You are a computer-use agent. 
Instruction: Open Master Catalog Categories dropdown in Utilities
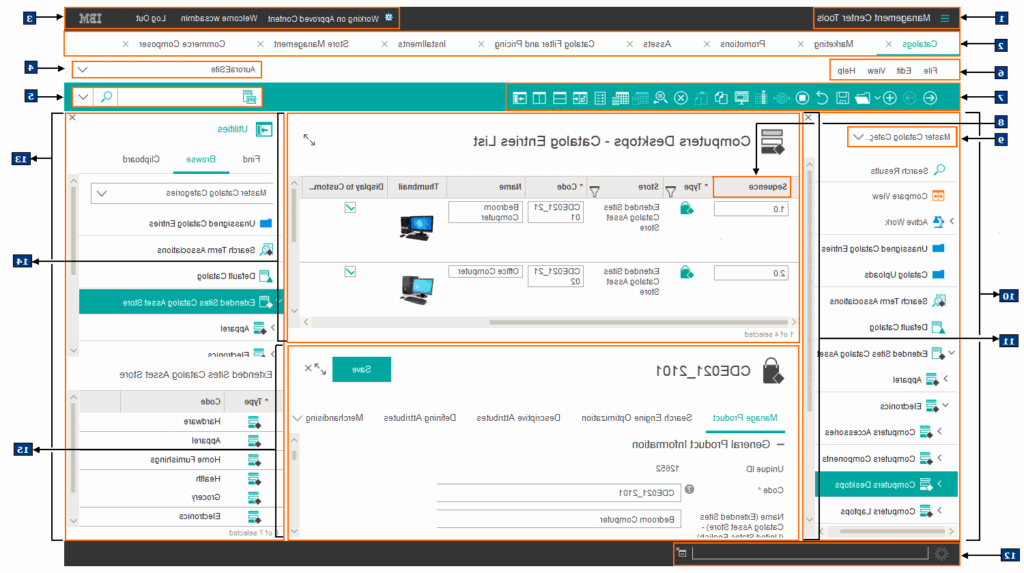point(101,193)
